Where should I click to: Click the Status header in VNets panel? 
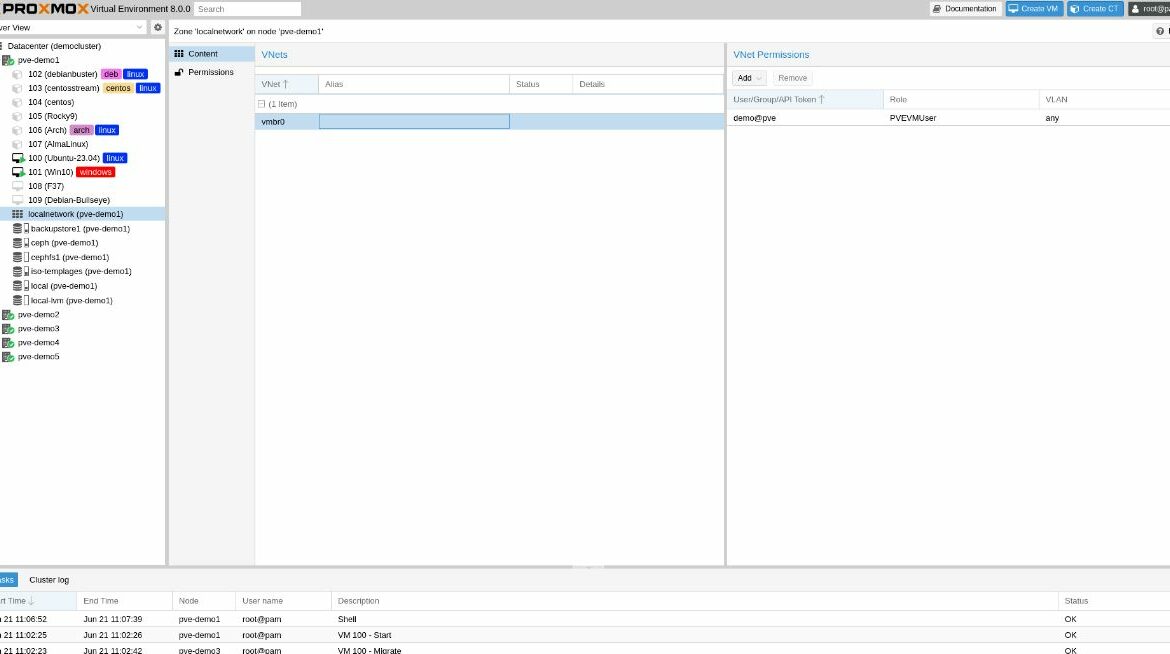pos(541,84)
